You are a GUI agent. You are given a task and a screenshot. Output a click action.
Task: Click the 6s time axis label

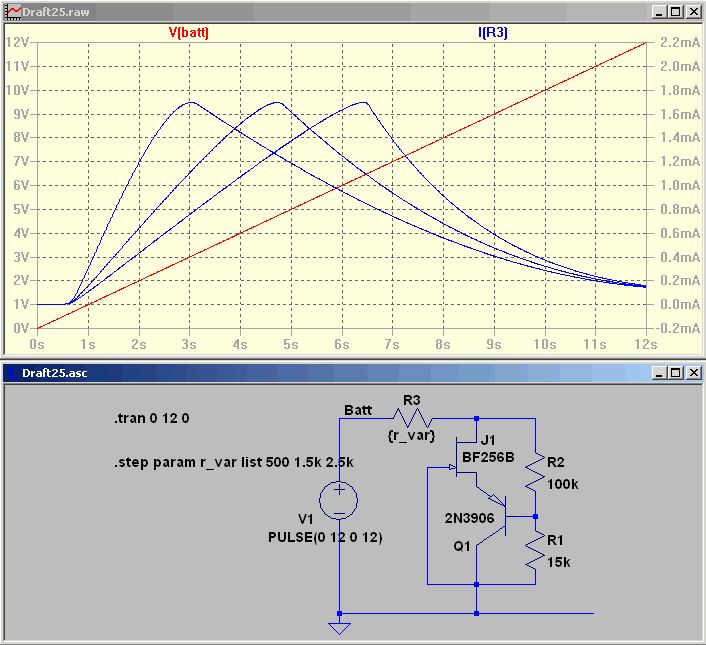click(342, 344)
